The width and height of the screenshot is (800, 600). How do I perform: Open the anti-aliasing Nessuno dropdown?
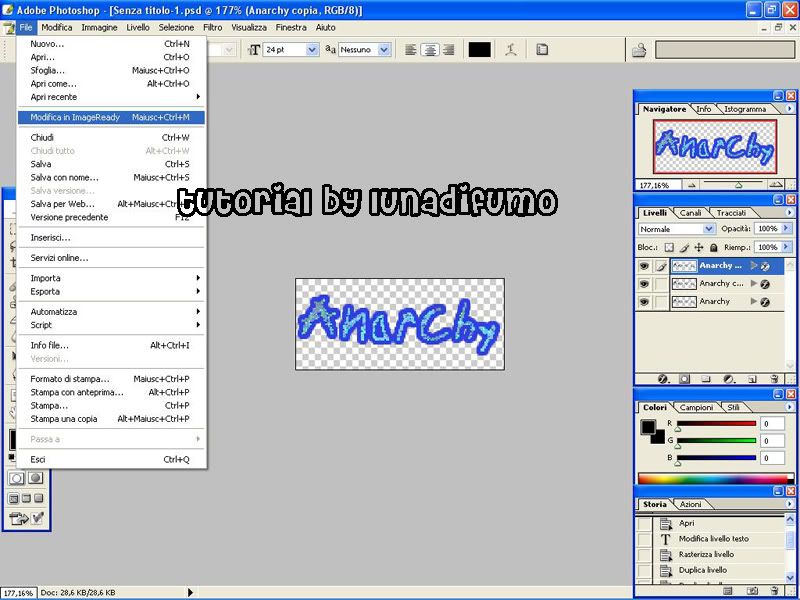tap(384, 49)
